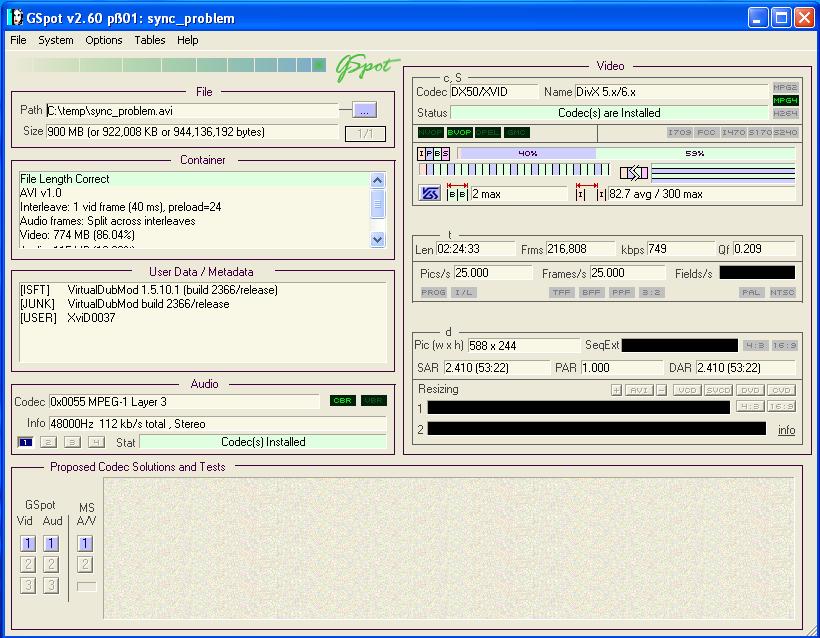Viewport: 820px width, 638px height.
Task: Click the GSpot app icon in title bar
Action: (x=17, y=18)
